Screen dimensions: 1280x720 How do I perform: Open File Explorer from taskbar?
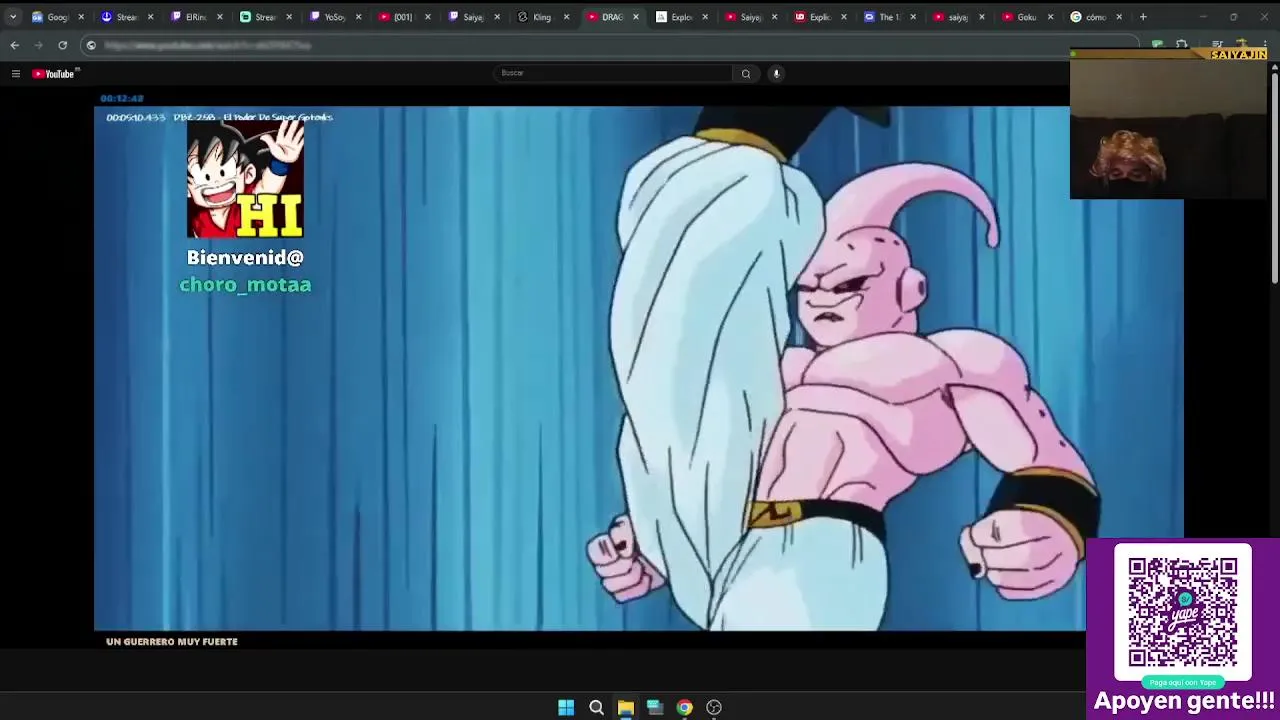pos(625,707)
